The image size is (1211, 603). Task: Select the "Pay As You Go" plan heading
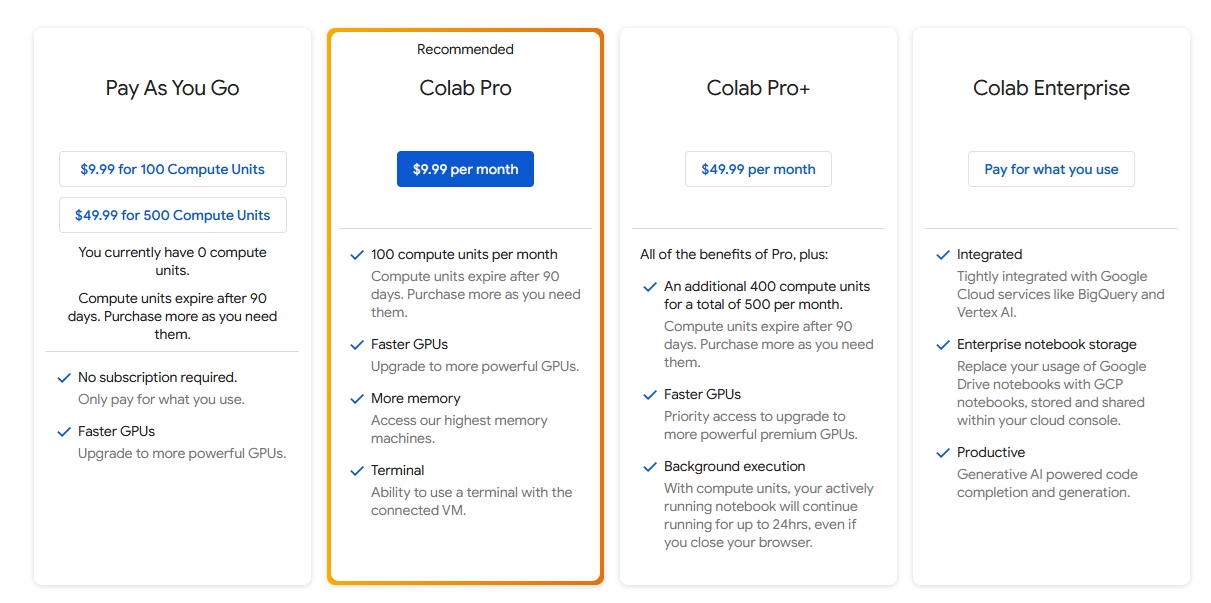point(172,88)
